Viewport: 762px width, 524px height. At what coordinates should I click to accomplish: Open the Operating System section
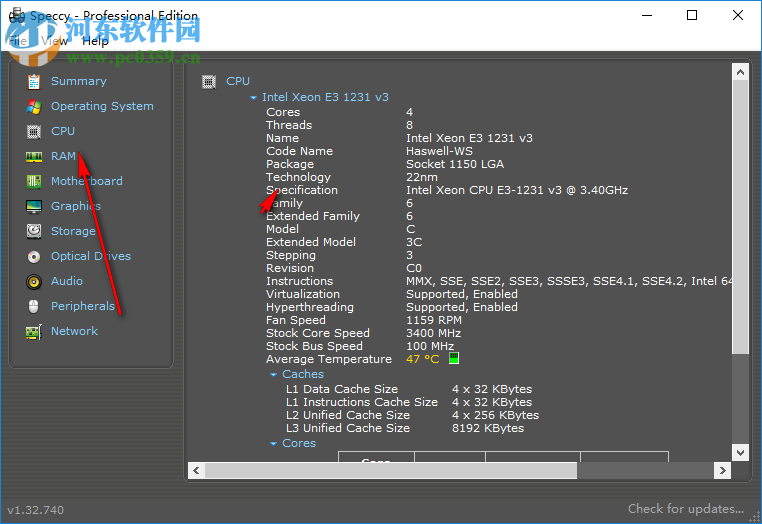click(102, 106)
